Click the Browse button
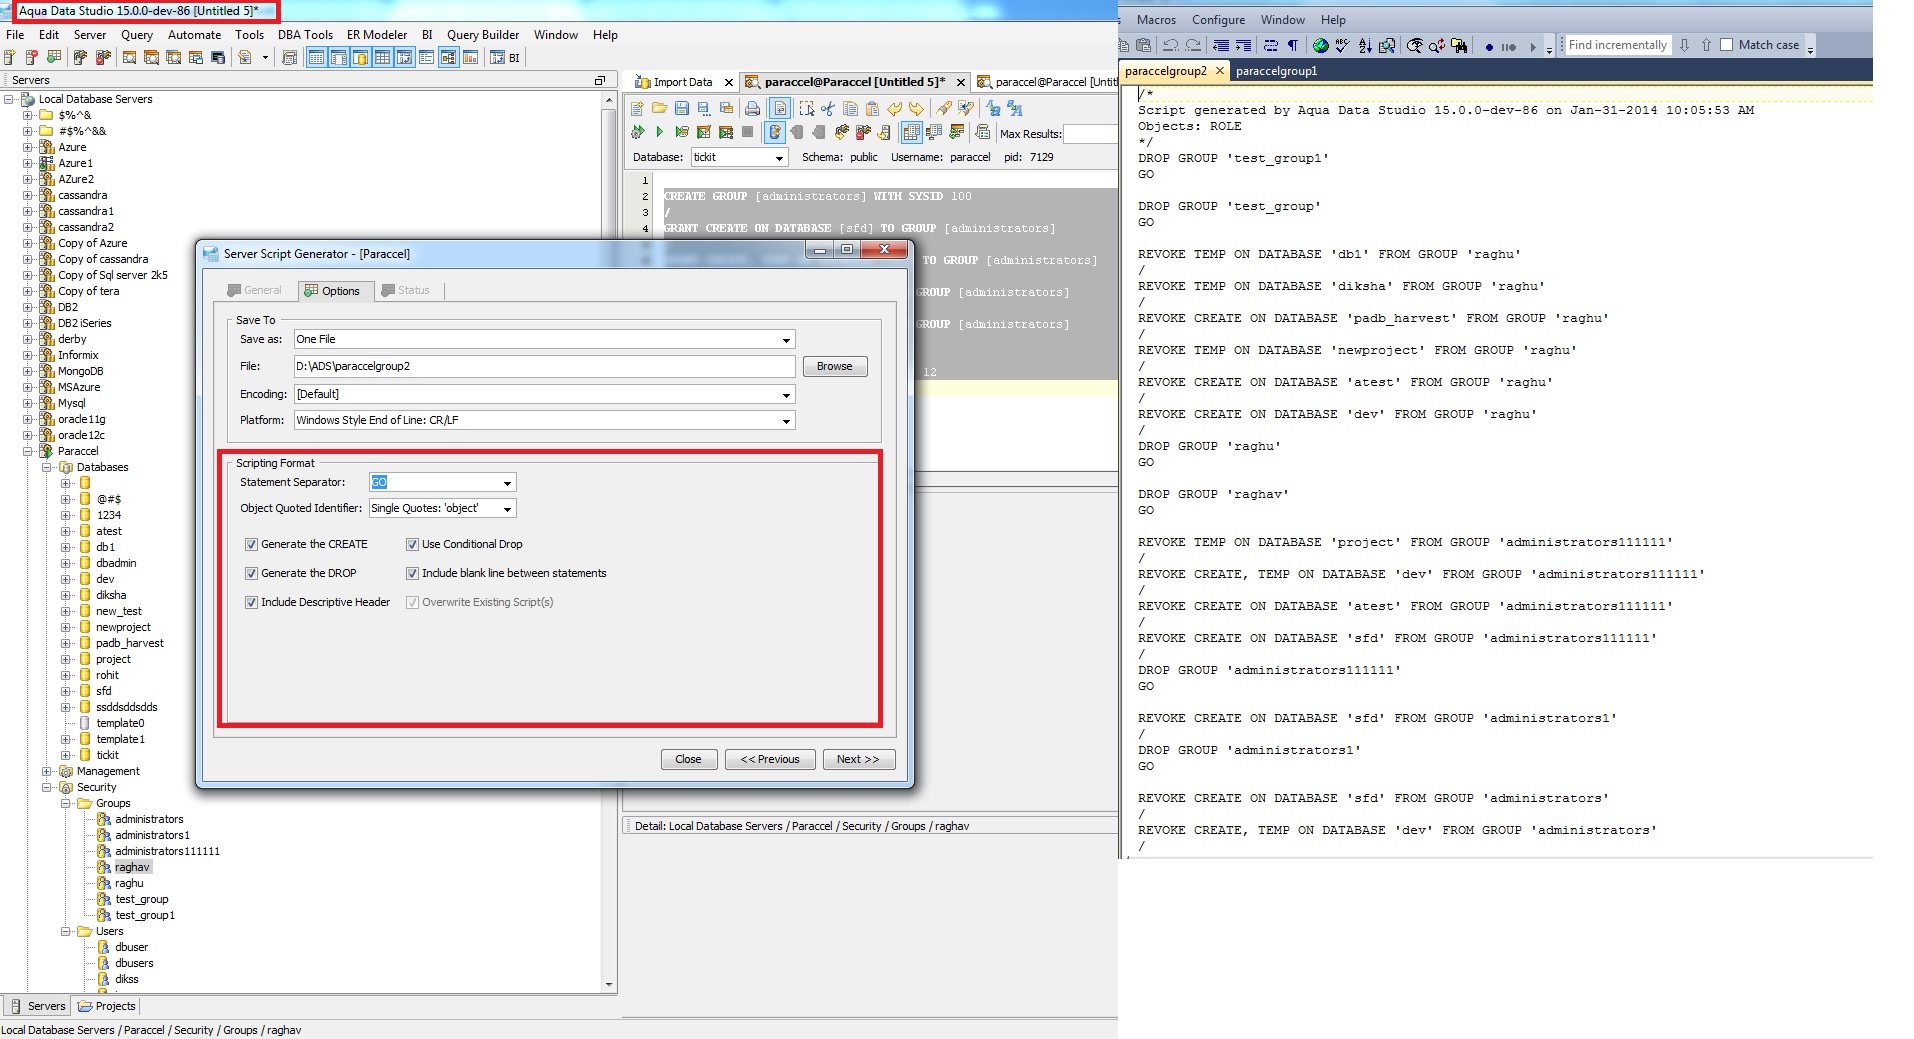The image size is (1914, 1039). click(x=834, y=367)
